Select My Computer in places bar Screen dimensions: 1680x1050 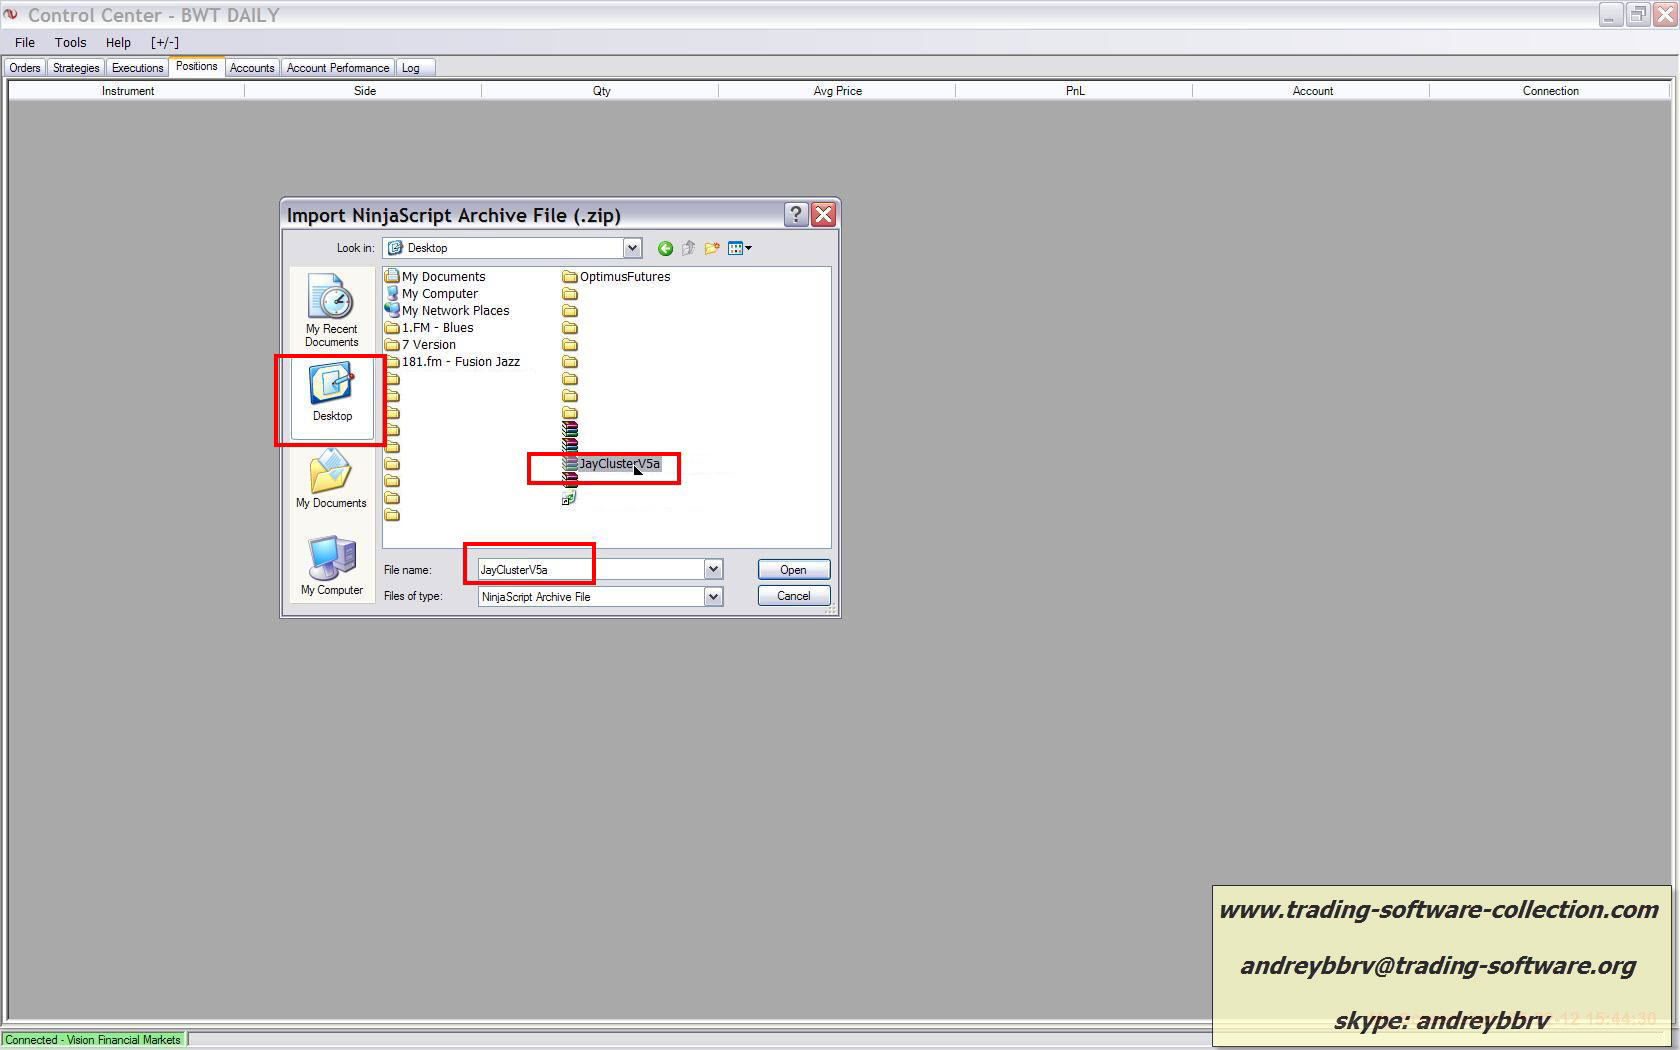tap(331, 566)
